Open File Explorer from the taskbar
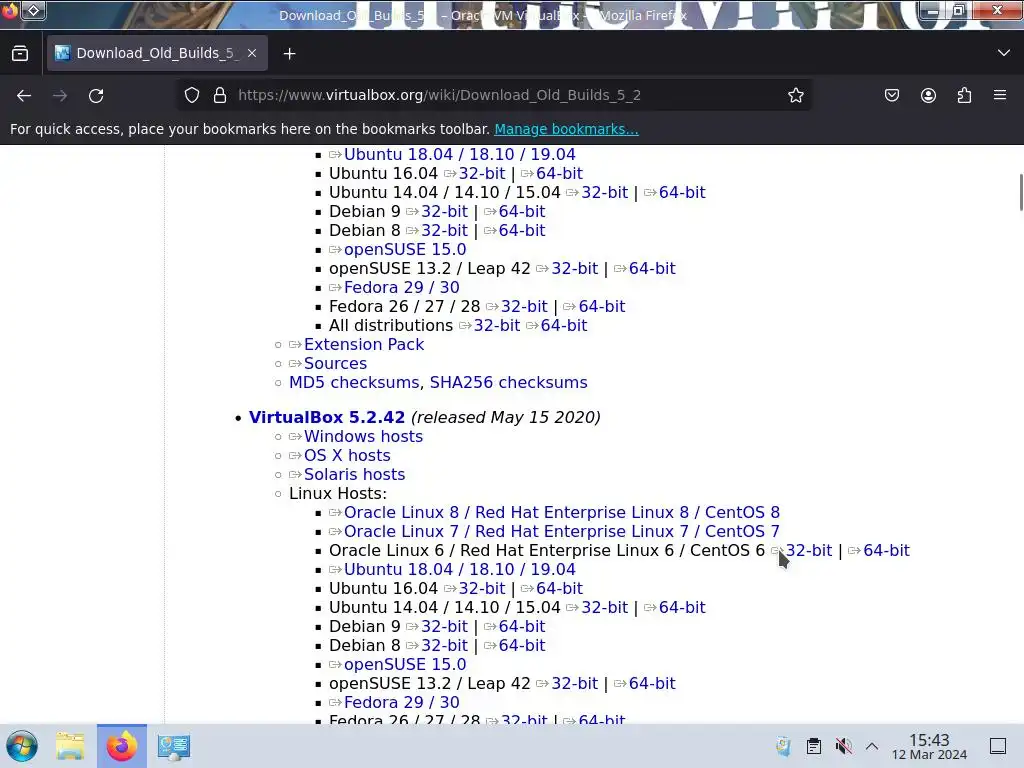1024x768 pixels. pyautogui.click(x=70, y=746)
